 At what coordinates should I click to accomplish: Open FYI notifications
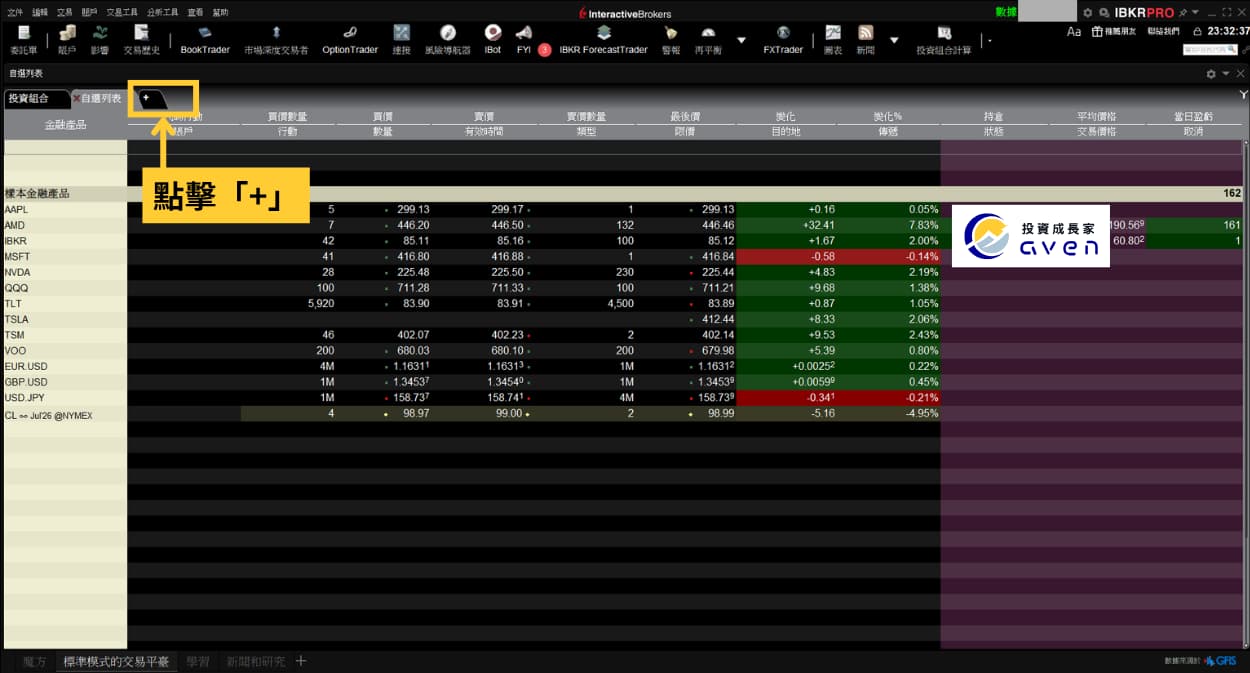coord(523,40)
